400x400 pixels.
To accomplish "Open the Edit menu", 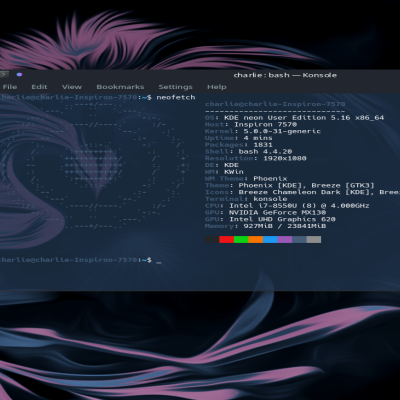I will pyautogui.click(x=39, y=87).
